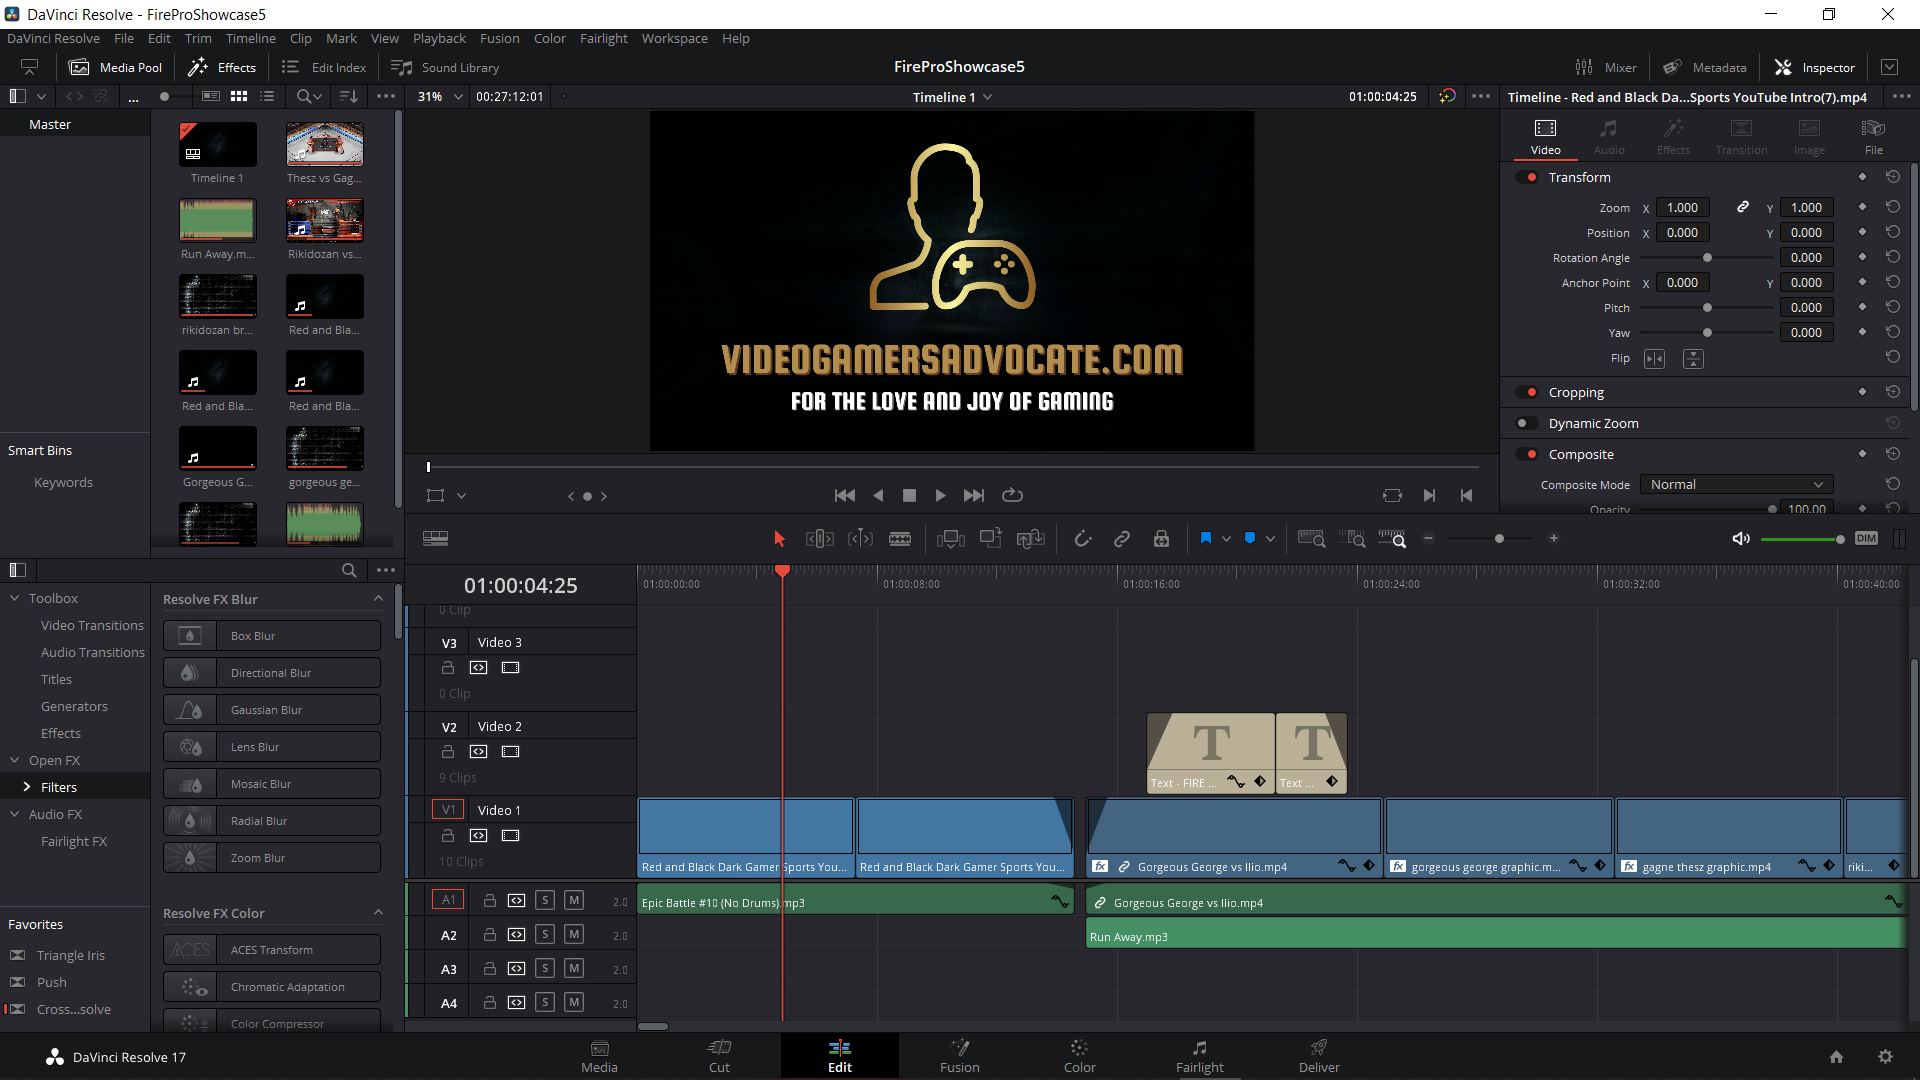Viewport: 1920px width, 1080px height.
Task: Expand the Filters tree item
Action: [27, 787]
